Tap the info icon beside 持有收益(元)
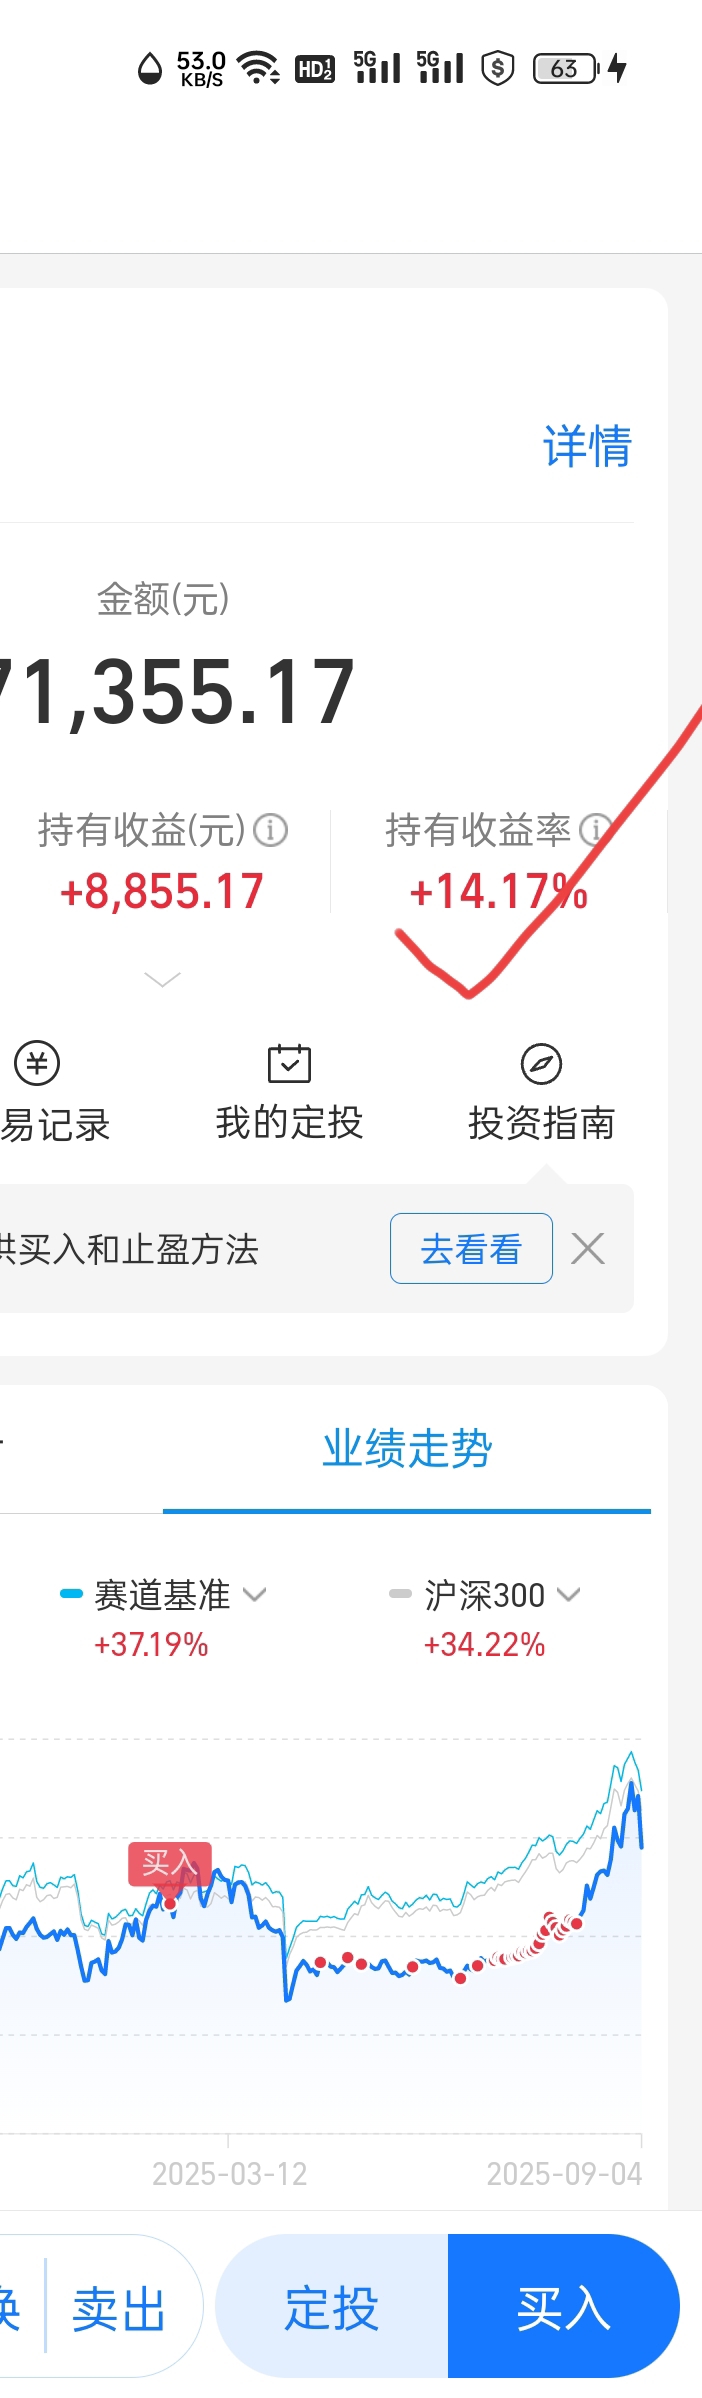Viewport: 702px width, 2398px height. tap(270, 830)
